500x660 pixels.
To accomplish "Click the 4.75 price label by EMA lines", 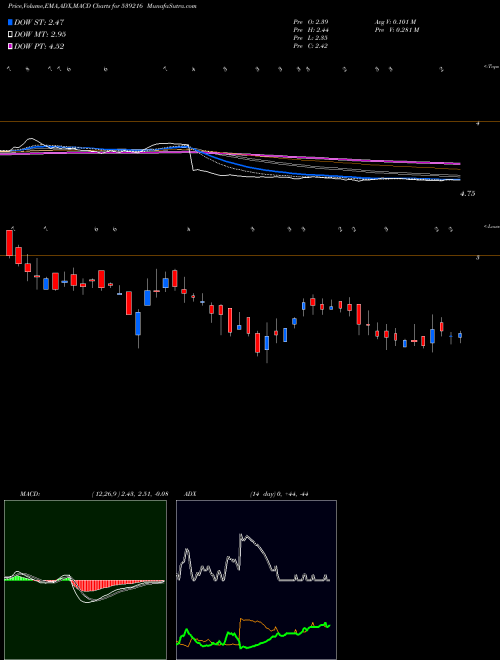I will click(468, 194).
